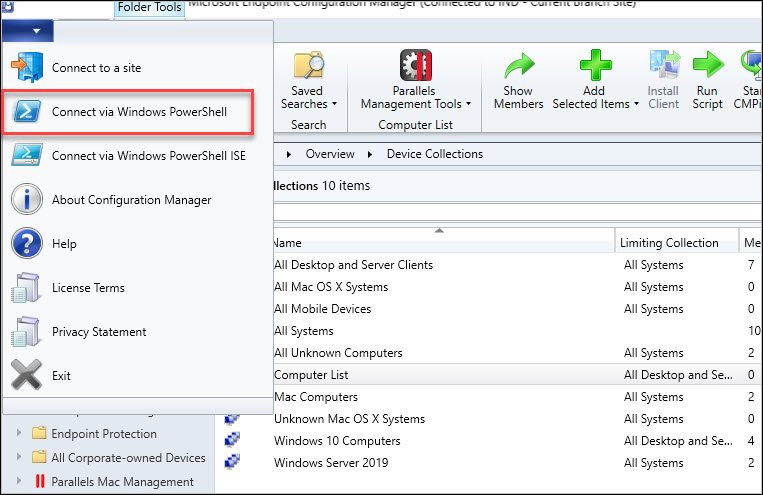Sort by the Name column header
This screenshot has height=495, width=763.
click(x=443, y=242)
